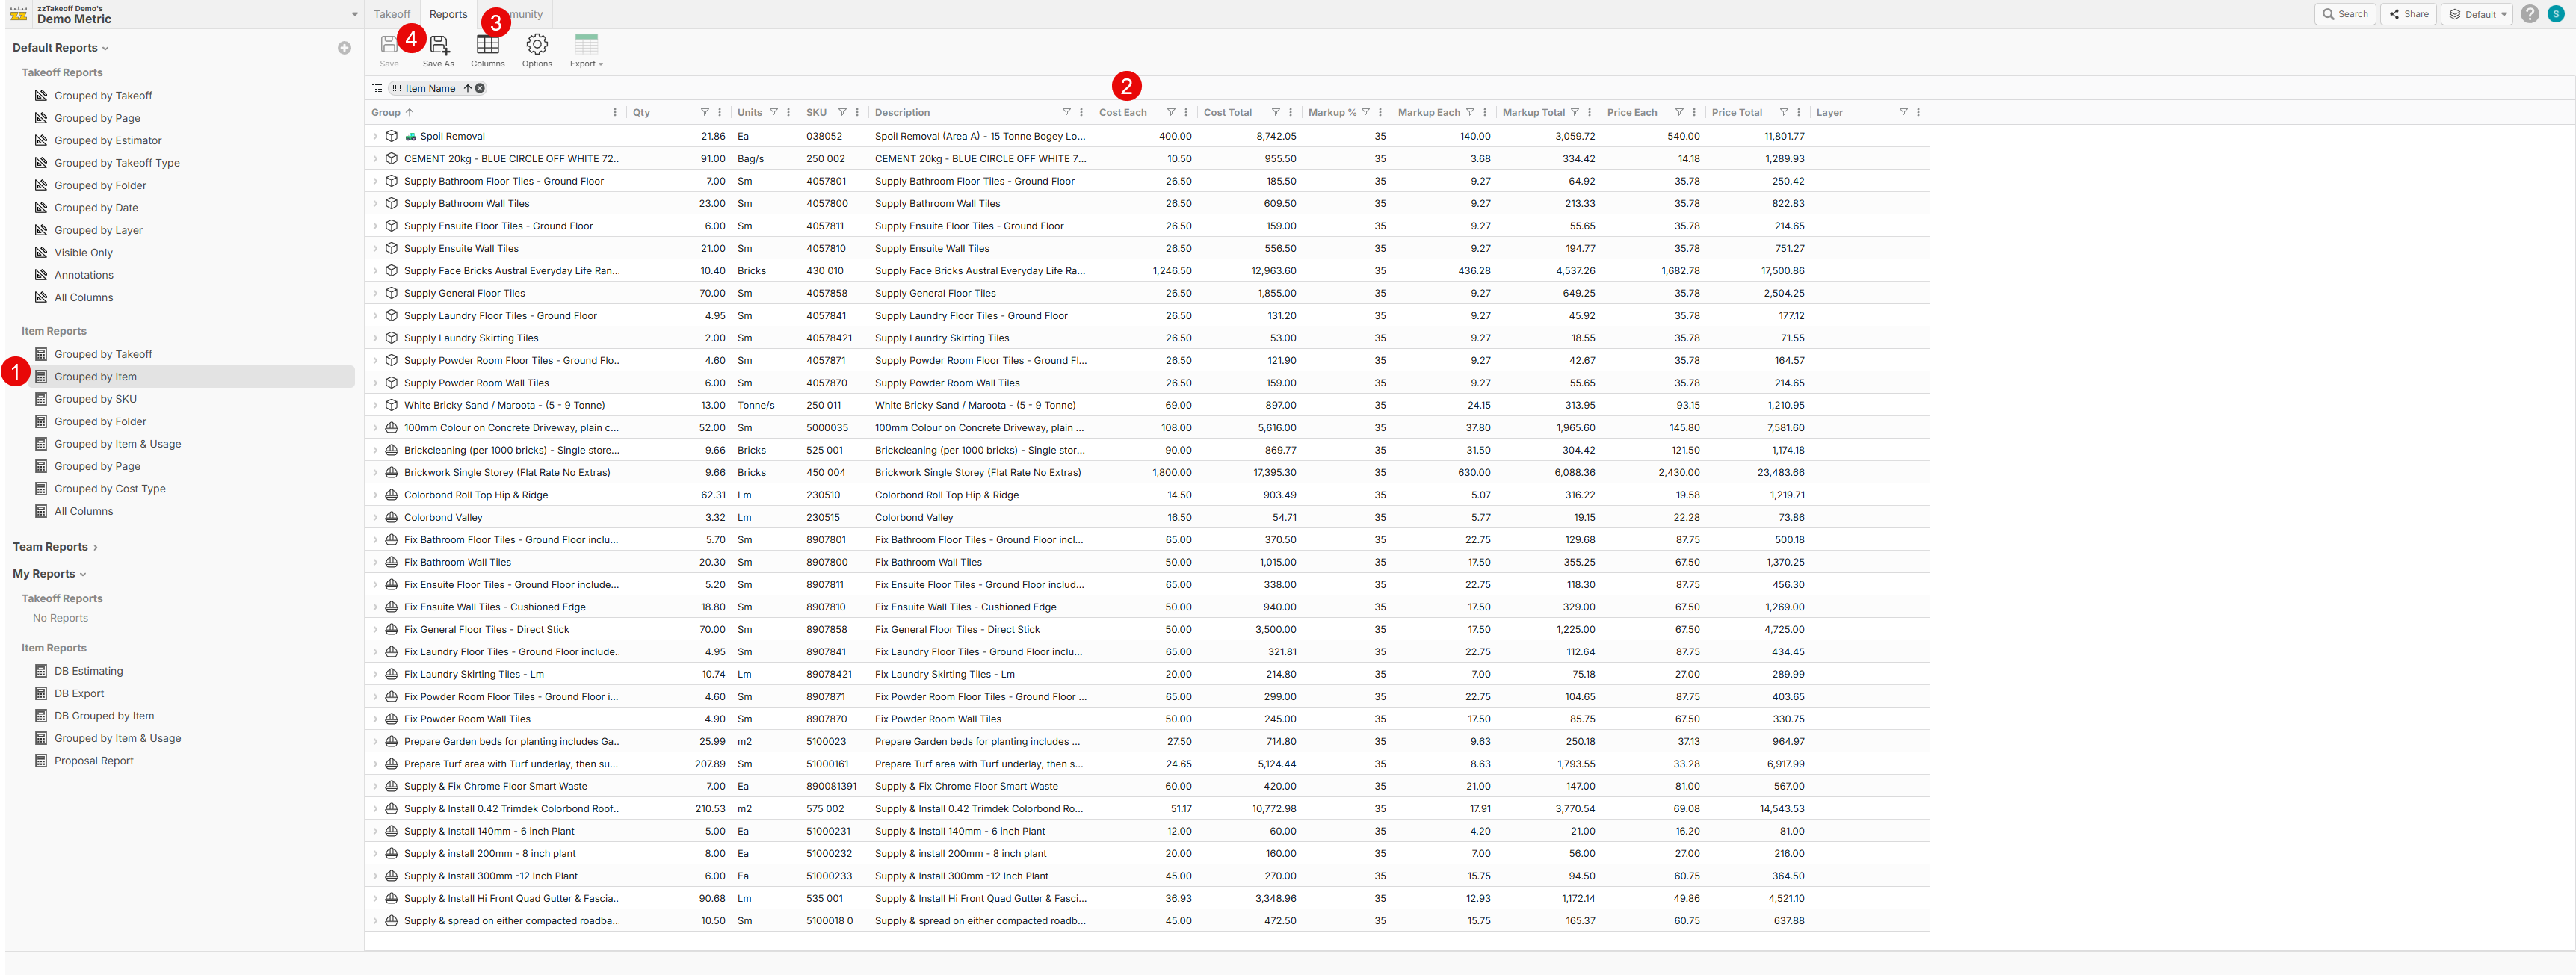Open the Columns chooser icon
2576x975 pixels.
(x=487, y=46)
